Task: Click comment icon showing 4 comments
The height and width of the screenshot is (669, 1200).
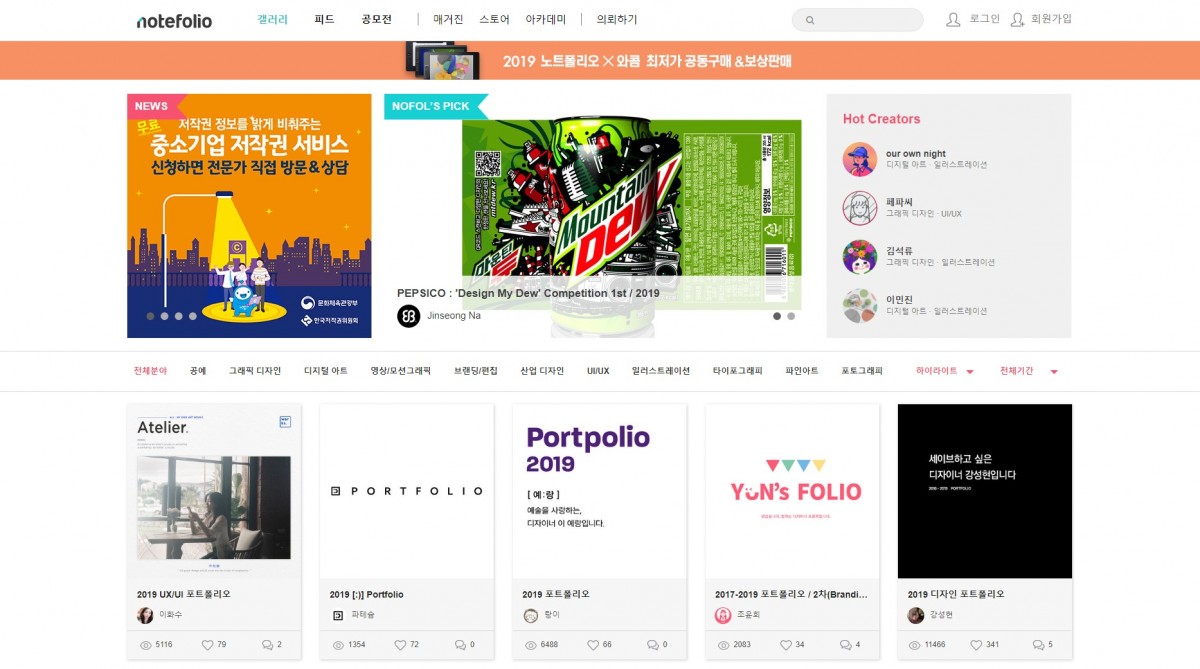Action: tap(845, 645)
